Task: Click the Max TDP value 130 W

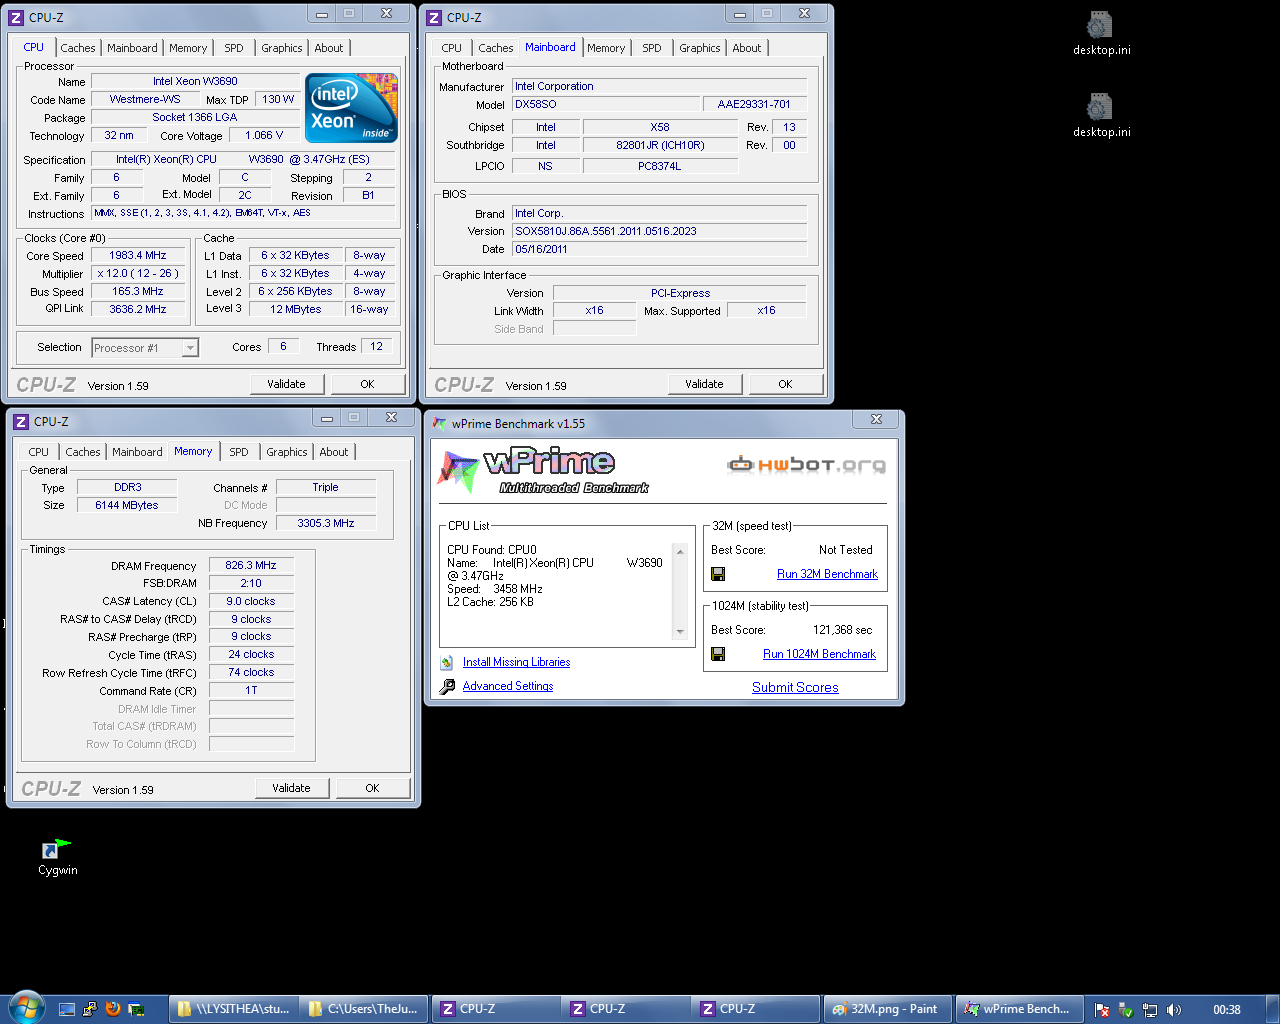Action: [x=278, y=99]
